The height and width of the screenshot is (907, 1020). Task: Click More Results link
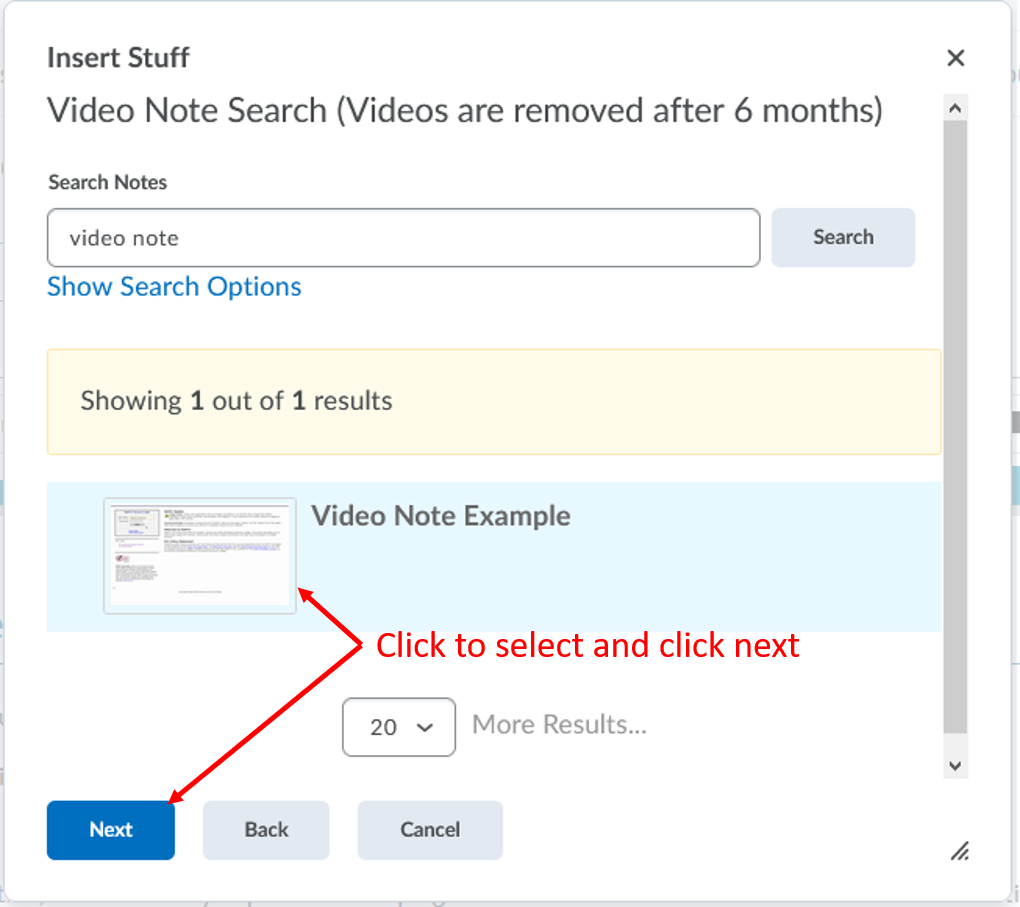pos(558,725)
